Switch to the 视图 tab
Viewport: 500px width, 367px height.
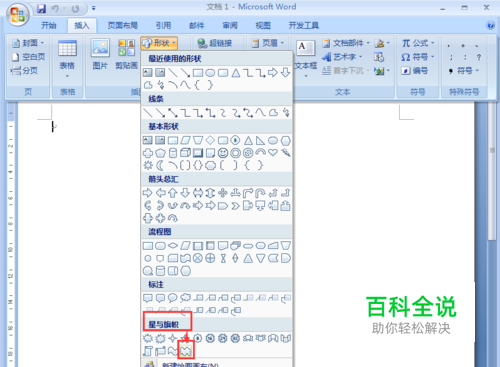click(x=263, y=25)
